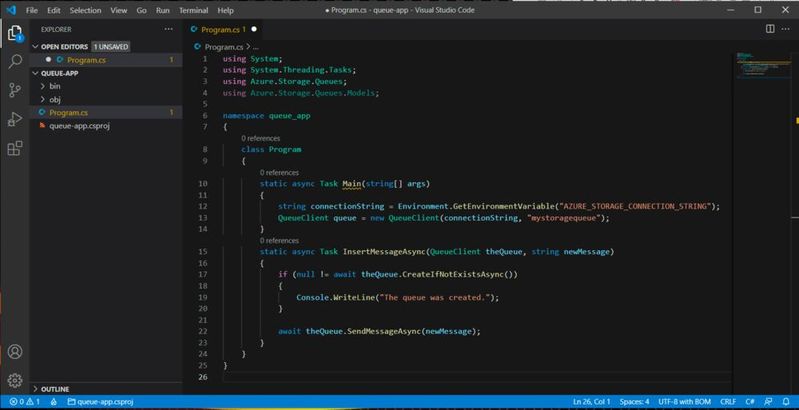
Task: Select Program.cs in QUEUE-APP tree
Action: (106, 113)
